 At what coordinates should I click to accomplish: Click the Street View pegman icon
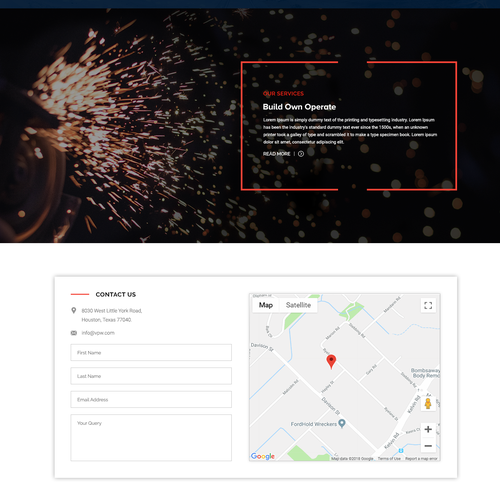pos(428,403)
